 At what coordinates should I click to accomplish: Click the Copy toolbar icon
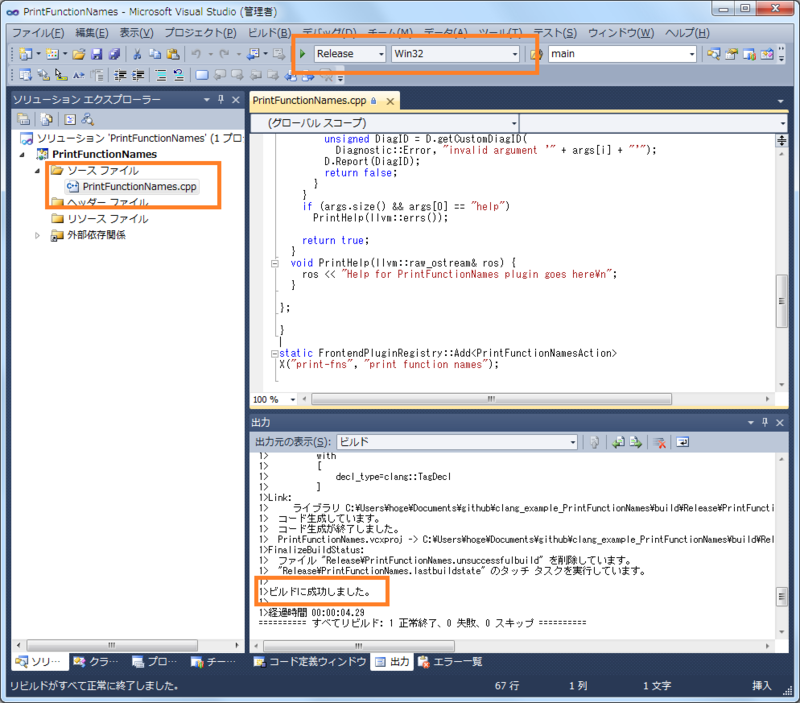155,54
